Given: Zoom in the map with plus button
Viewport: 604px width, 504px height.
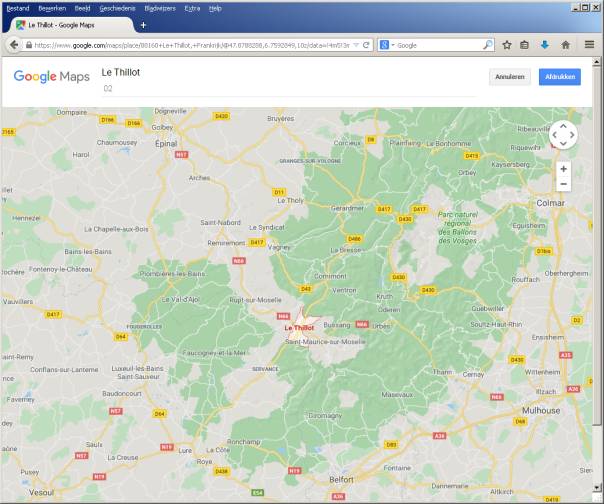Looking at the screenshot, I should tap(564, 169).
